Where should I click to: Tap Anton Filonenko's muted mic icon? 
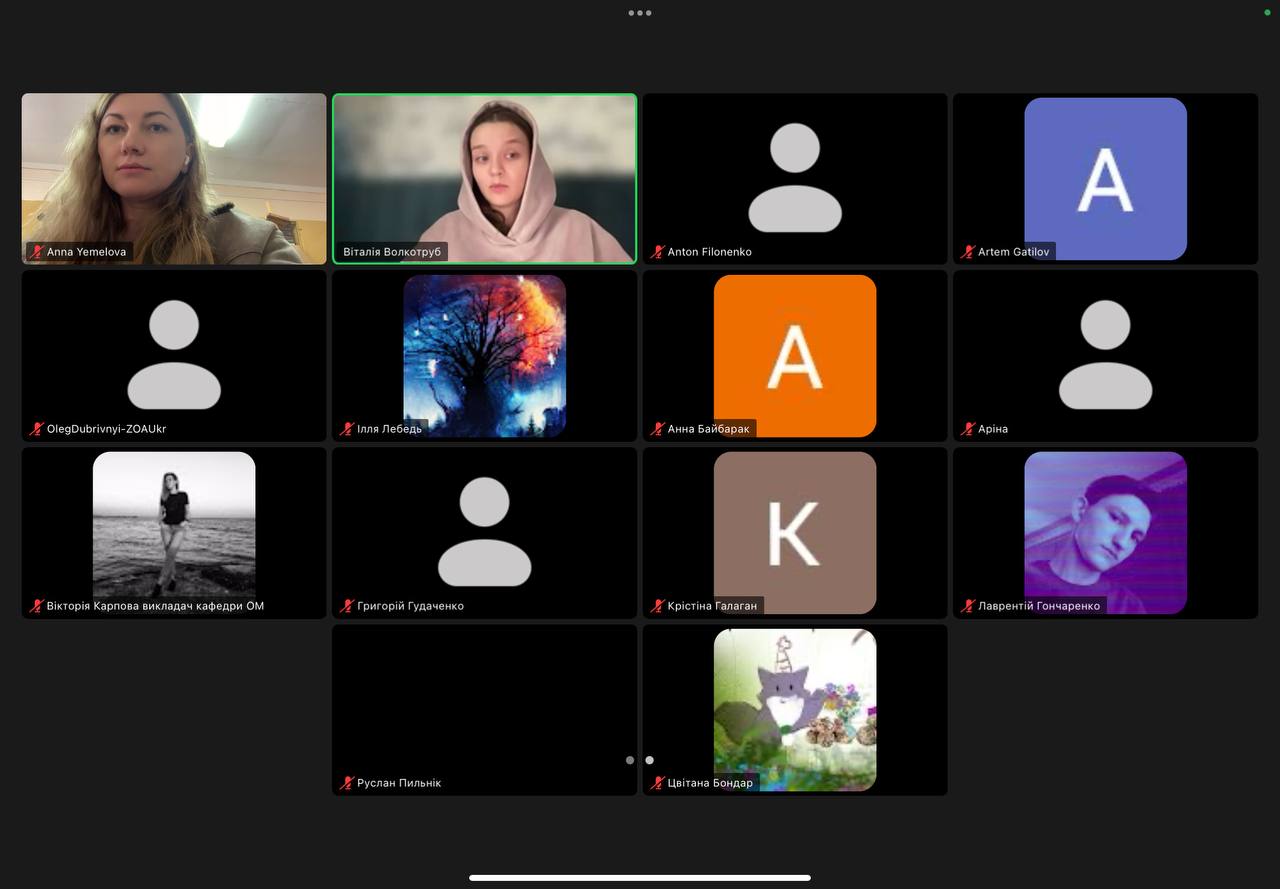657,252
